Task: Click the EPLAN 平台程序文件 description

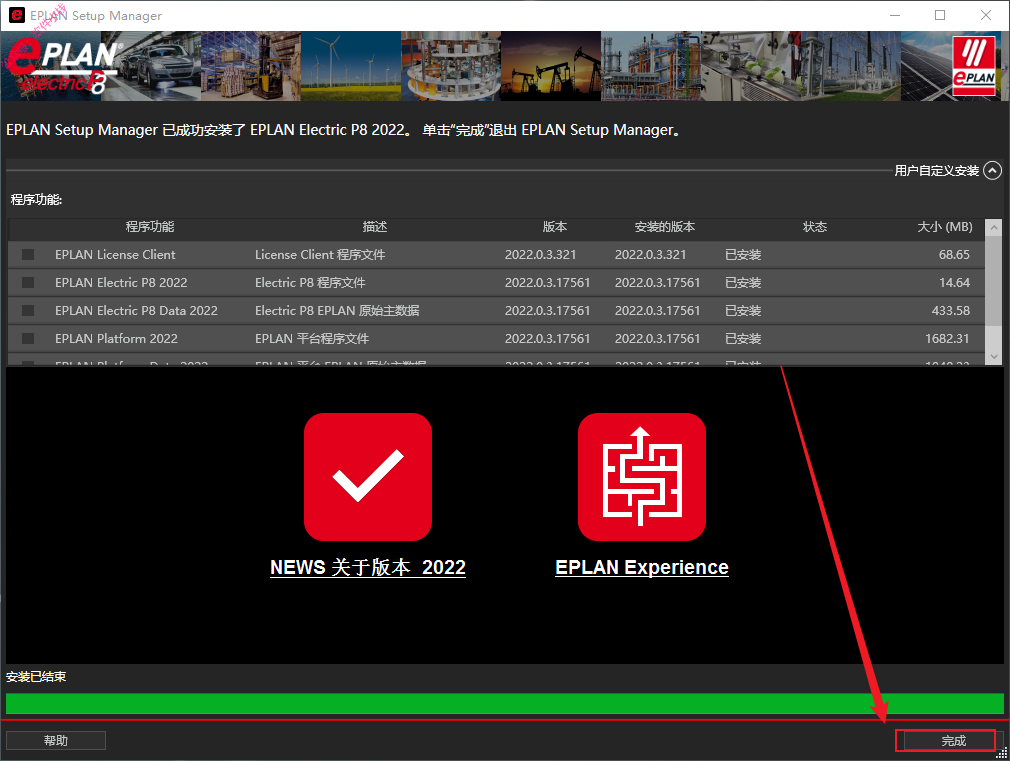Action: pos(312,338)
